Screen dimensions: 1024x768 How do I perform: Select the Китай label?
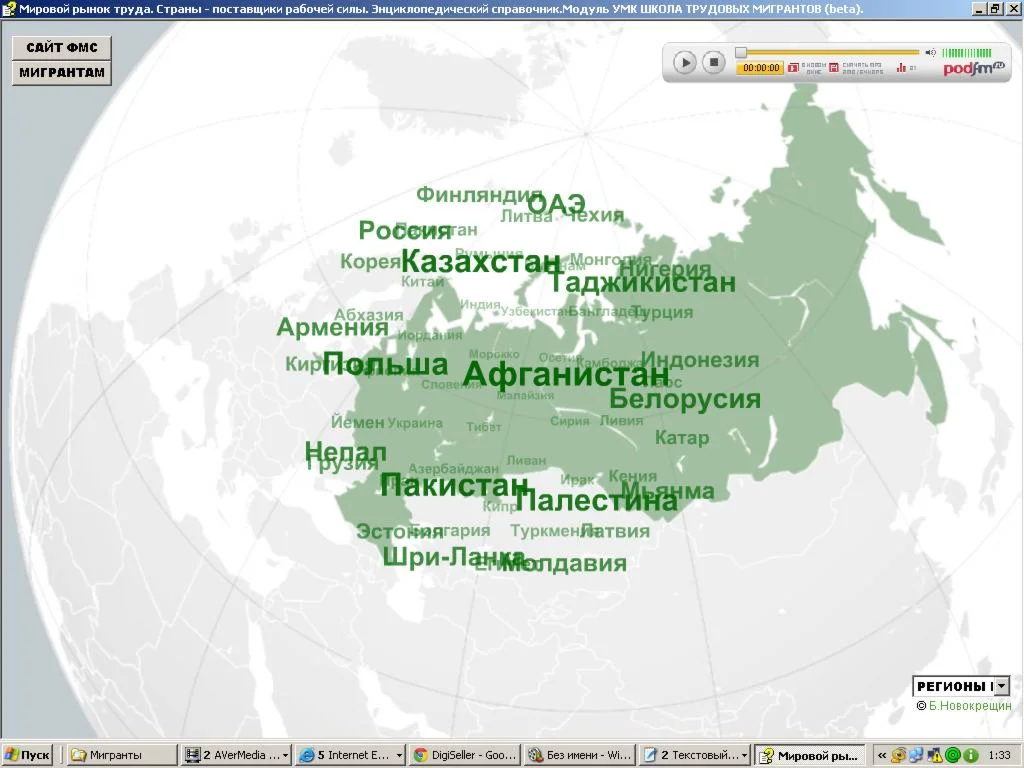pyautogui.click(x=423, y=281)
